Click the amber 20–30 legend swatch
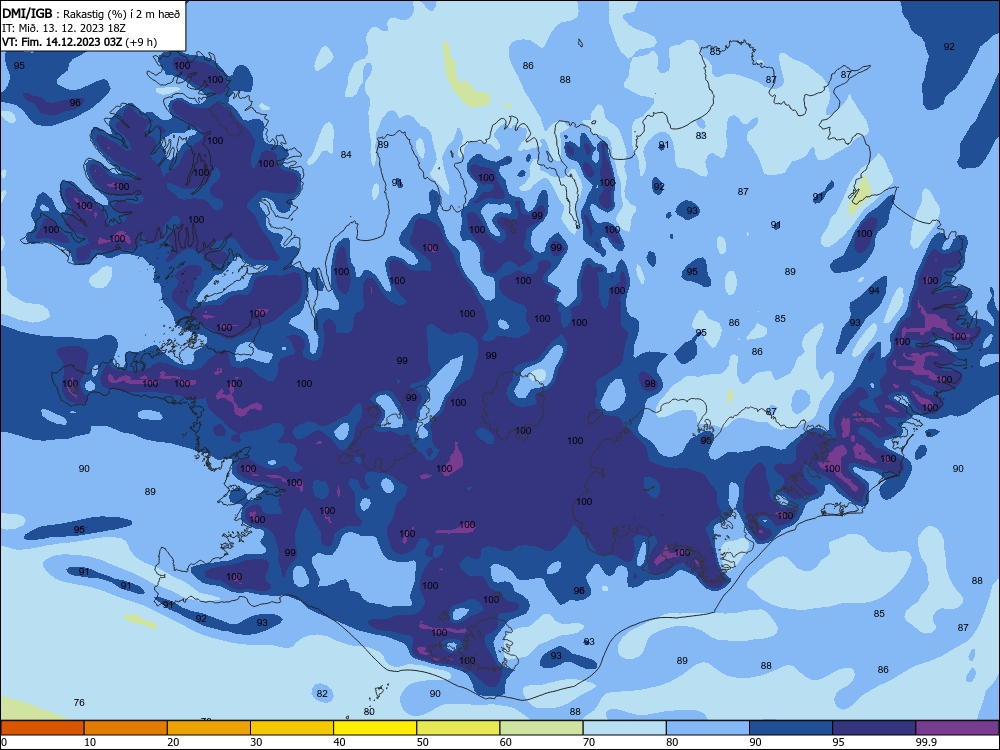 tap(209, 728)
